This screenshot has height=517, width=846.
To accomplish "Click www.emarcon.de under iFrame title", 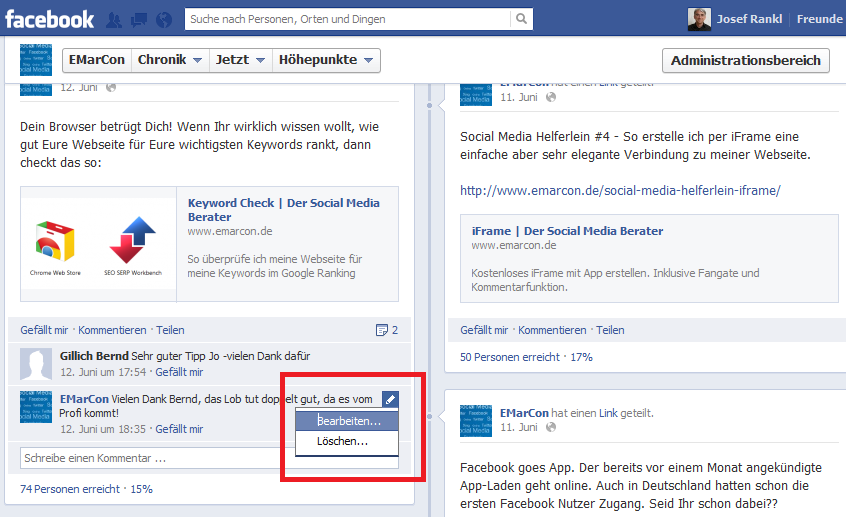I will pyautogui.click(x=514, y=245).
